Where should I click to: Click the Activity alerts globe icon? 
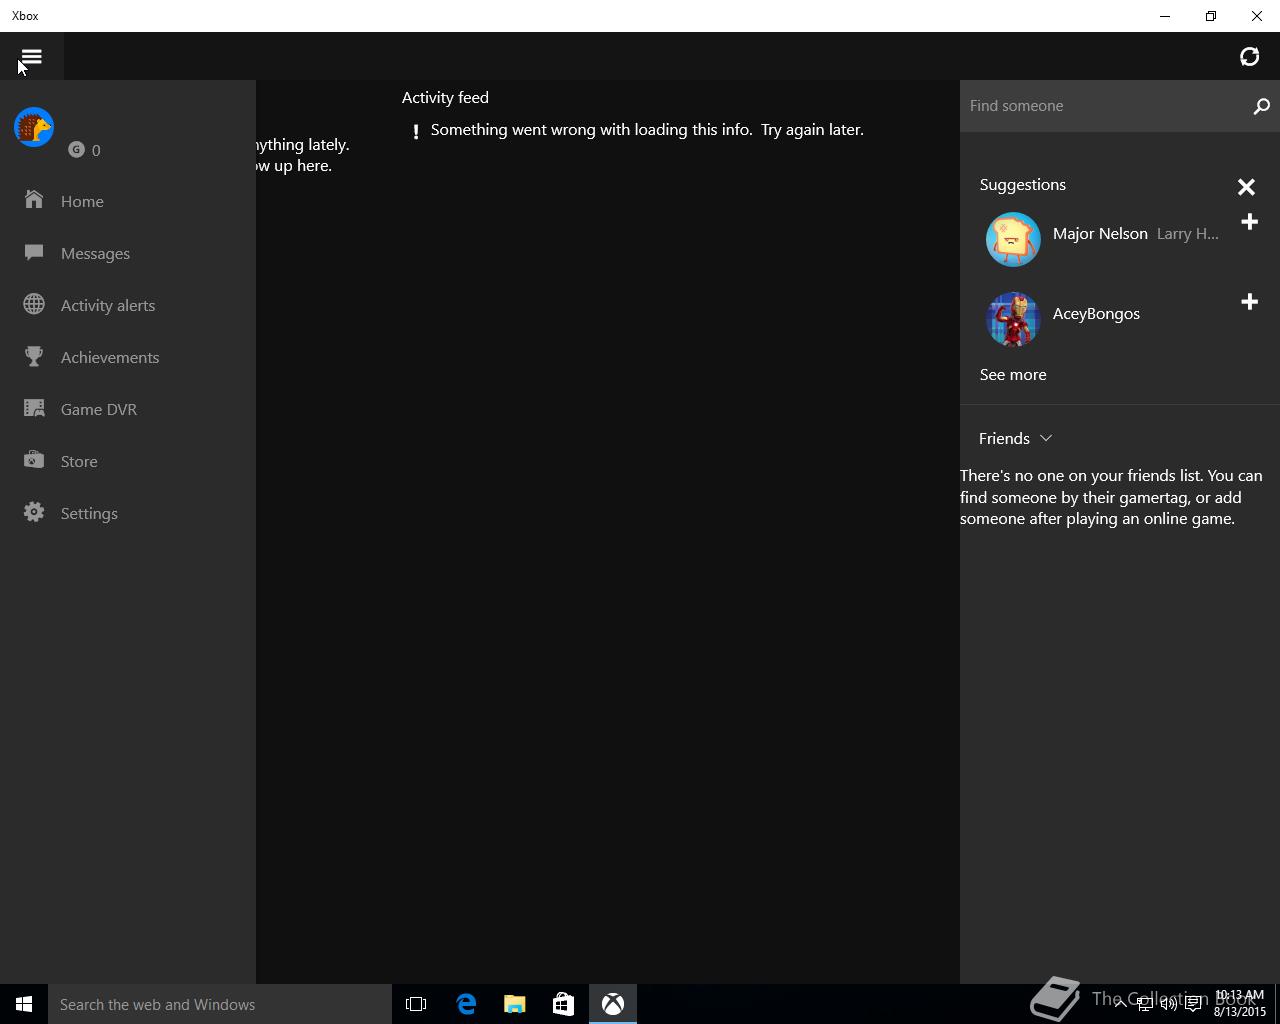point(34,304)
